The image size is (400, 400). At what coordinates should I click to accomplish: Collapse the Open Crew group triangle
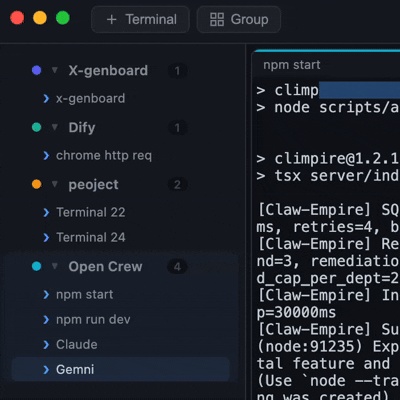click(x=55, y=266)
